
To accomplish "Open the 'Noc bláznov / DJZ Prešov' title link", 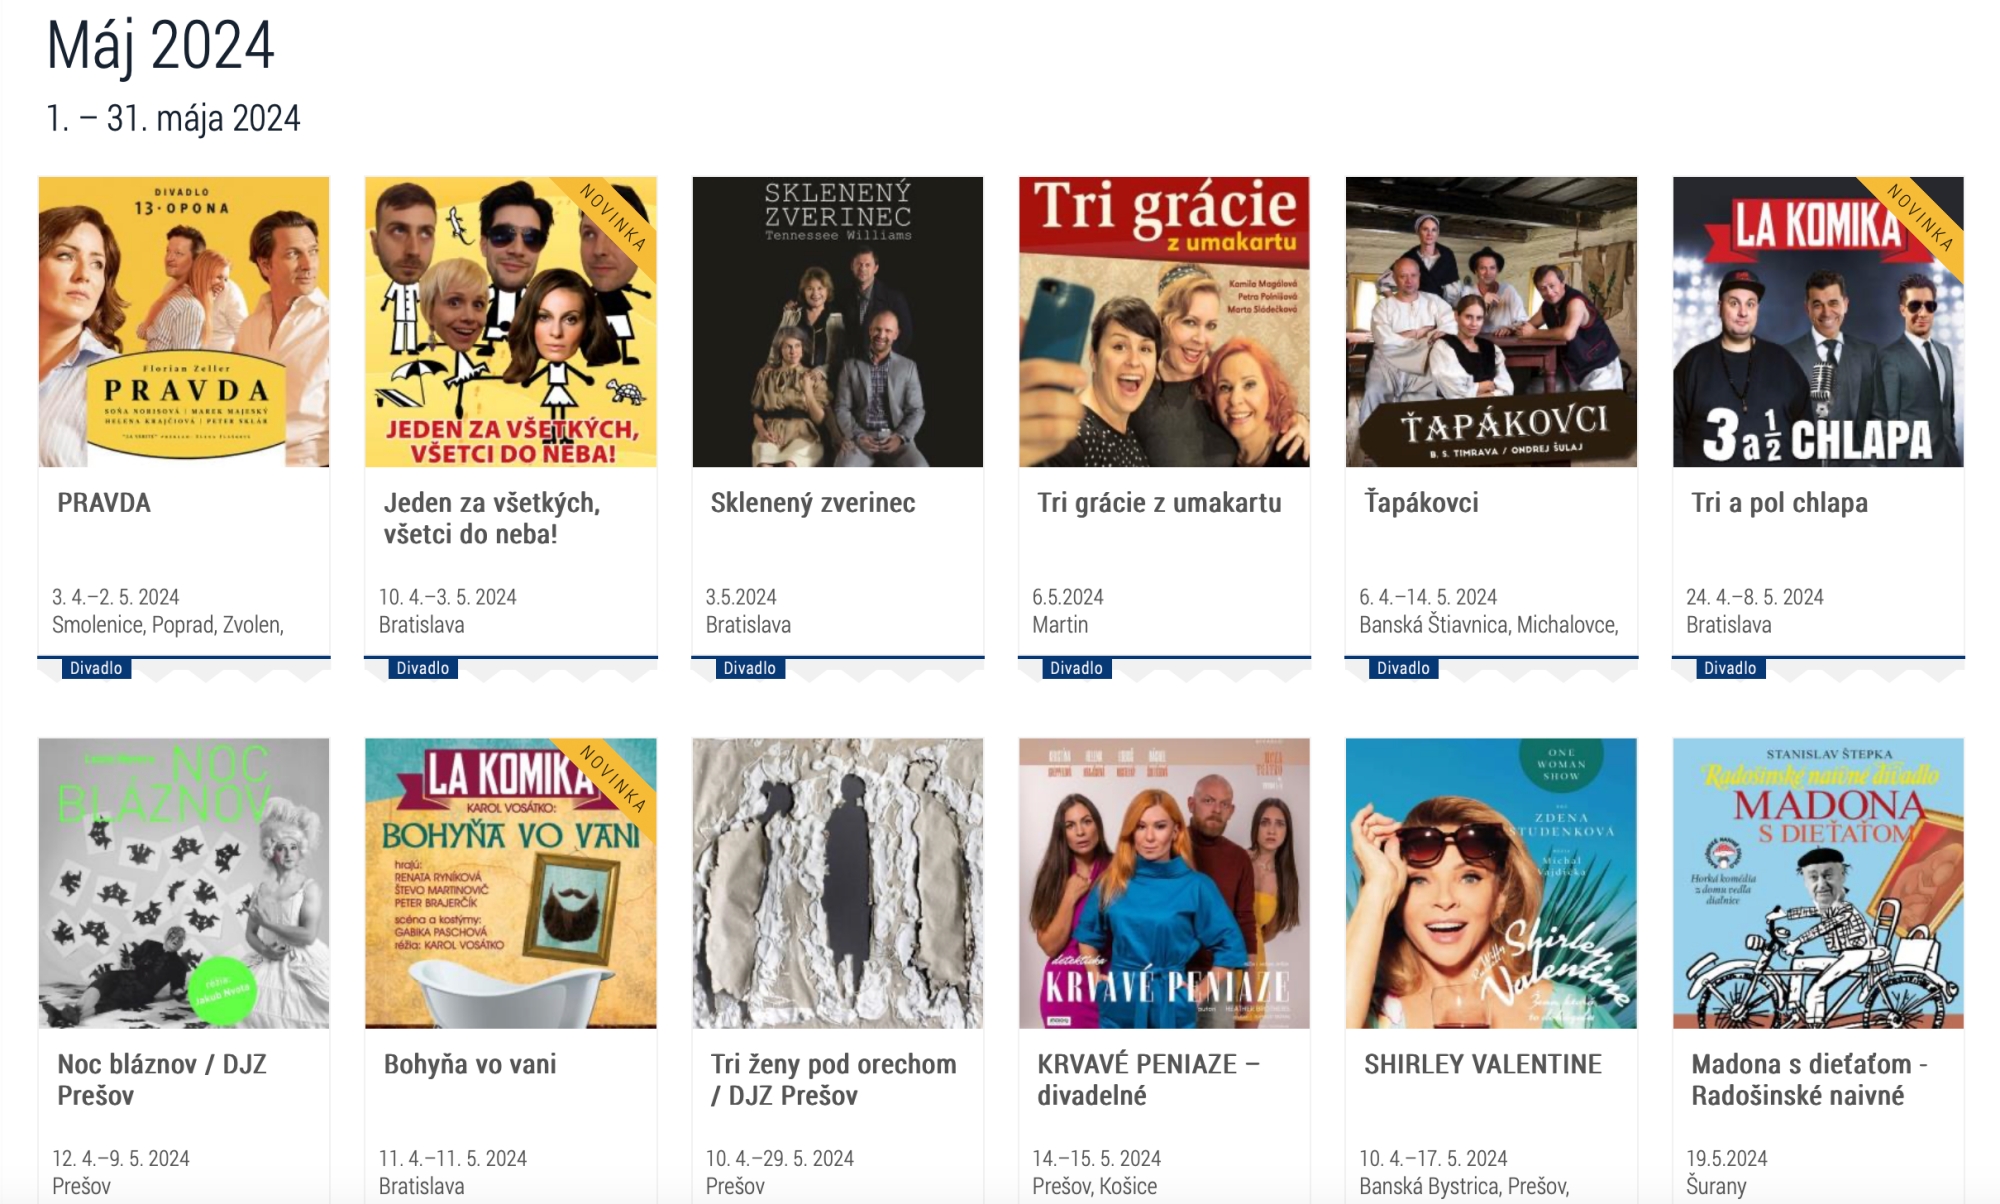I will (162, 1080).
